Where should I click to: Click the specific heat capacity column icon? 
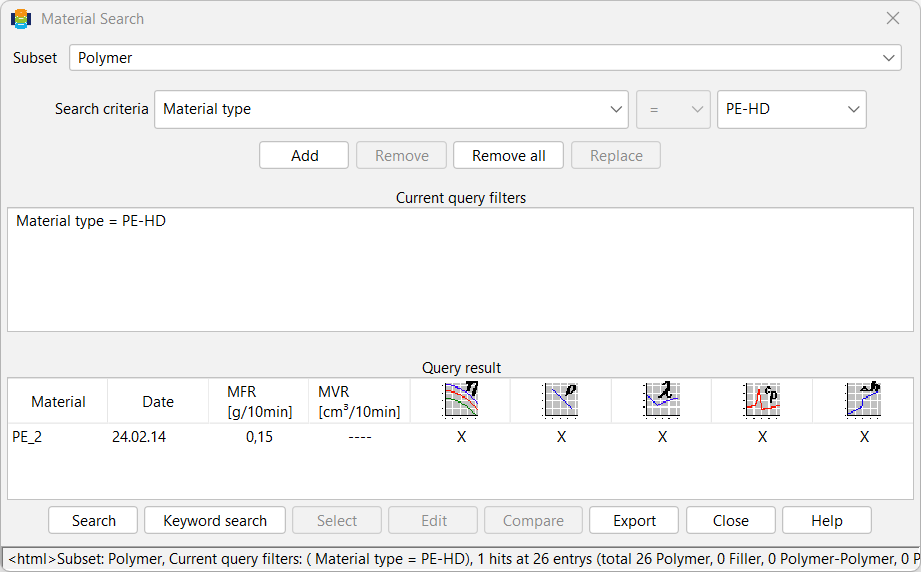pos(762,400)
